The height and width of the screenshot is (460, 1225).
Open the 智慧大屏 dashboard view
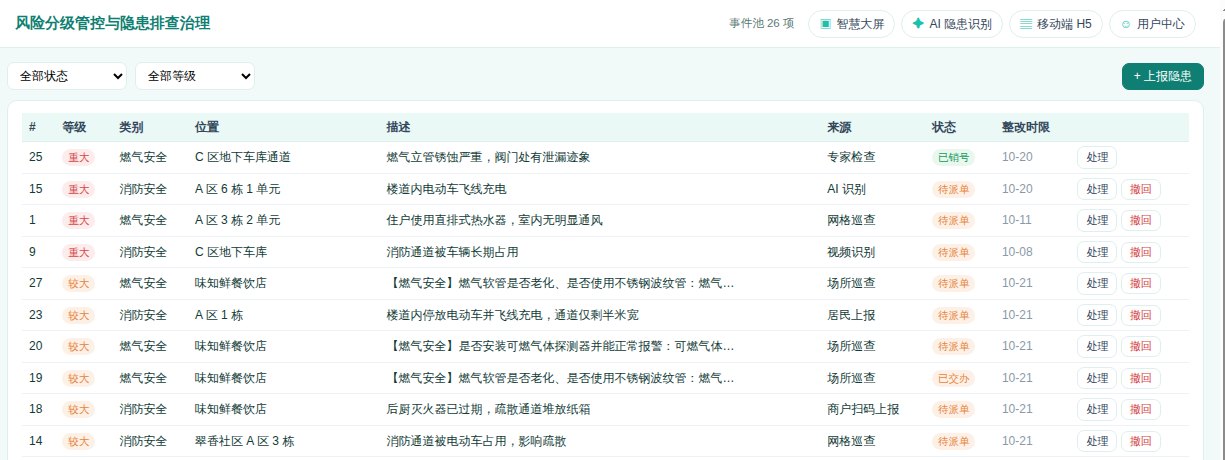[850, 24]
